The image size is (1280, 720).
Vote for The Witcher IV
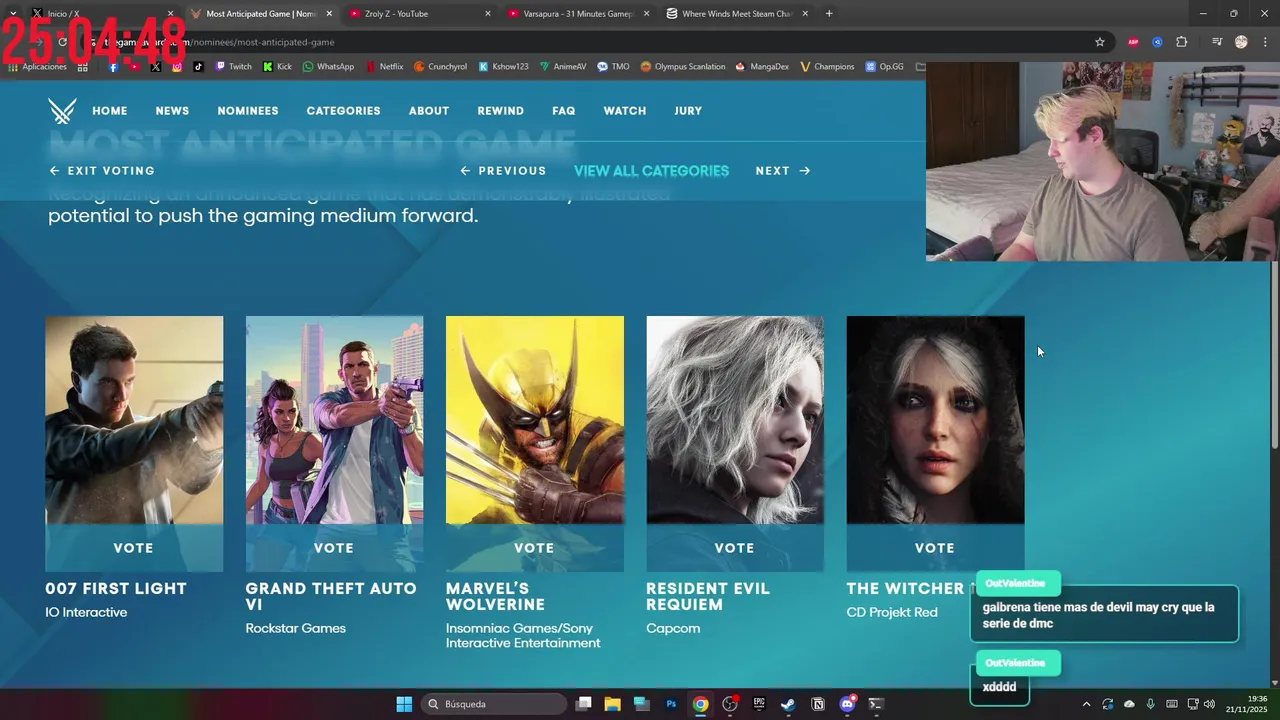[935, 548]
